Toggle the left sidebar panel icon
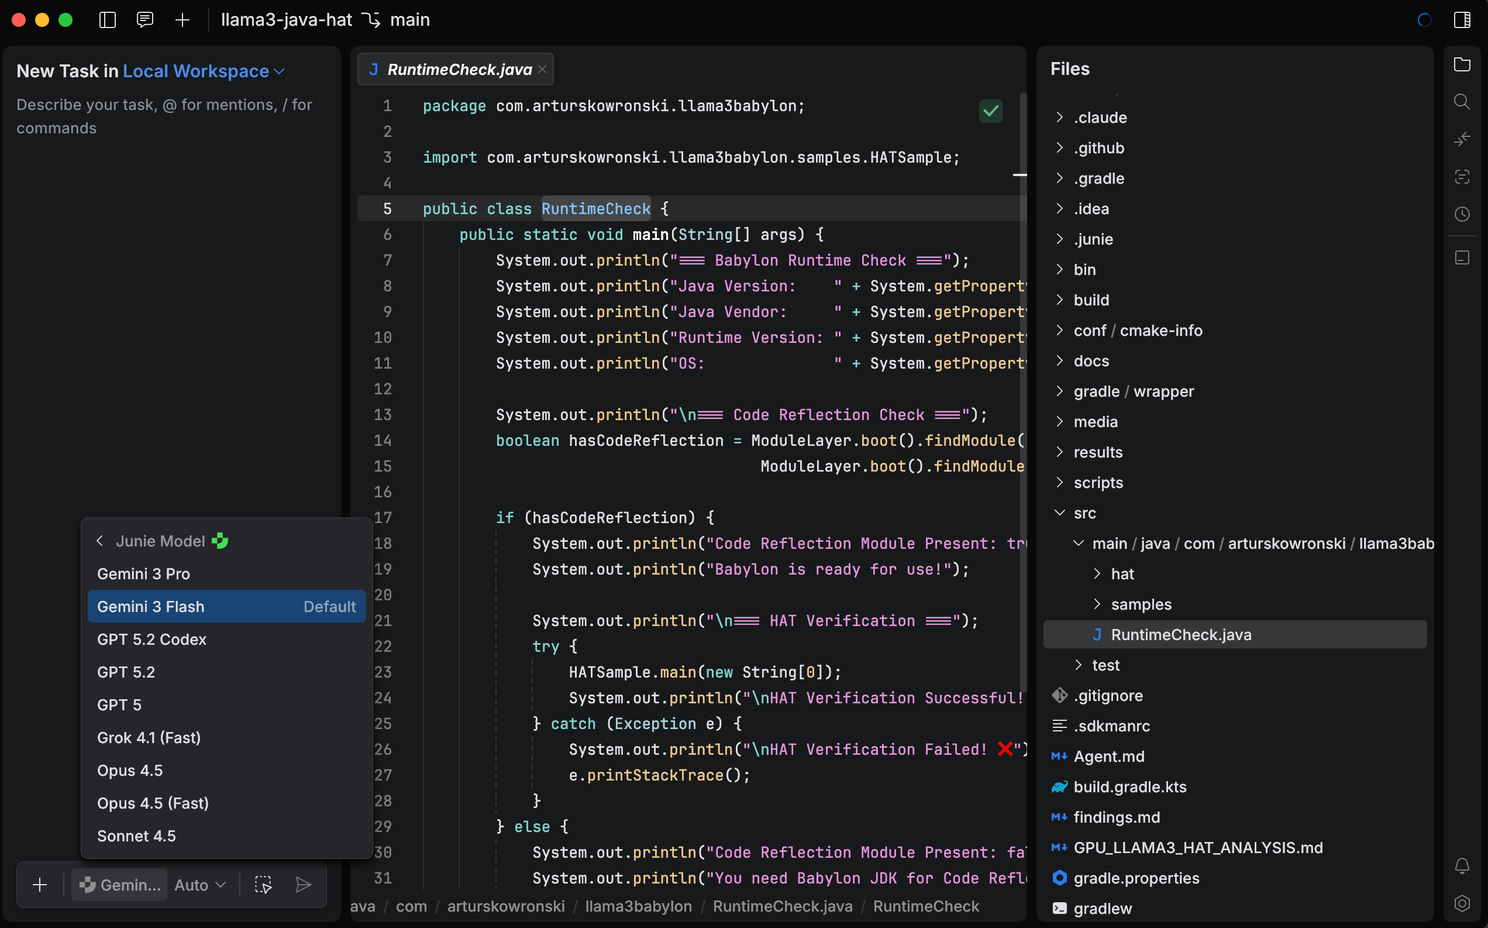The width and height of the screenshot is (1488, 928). pyautogui.click(x=108, y=20)
